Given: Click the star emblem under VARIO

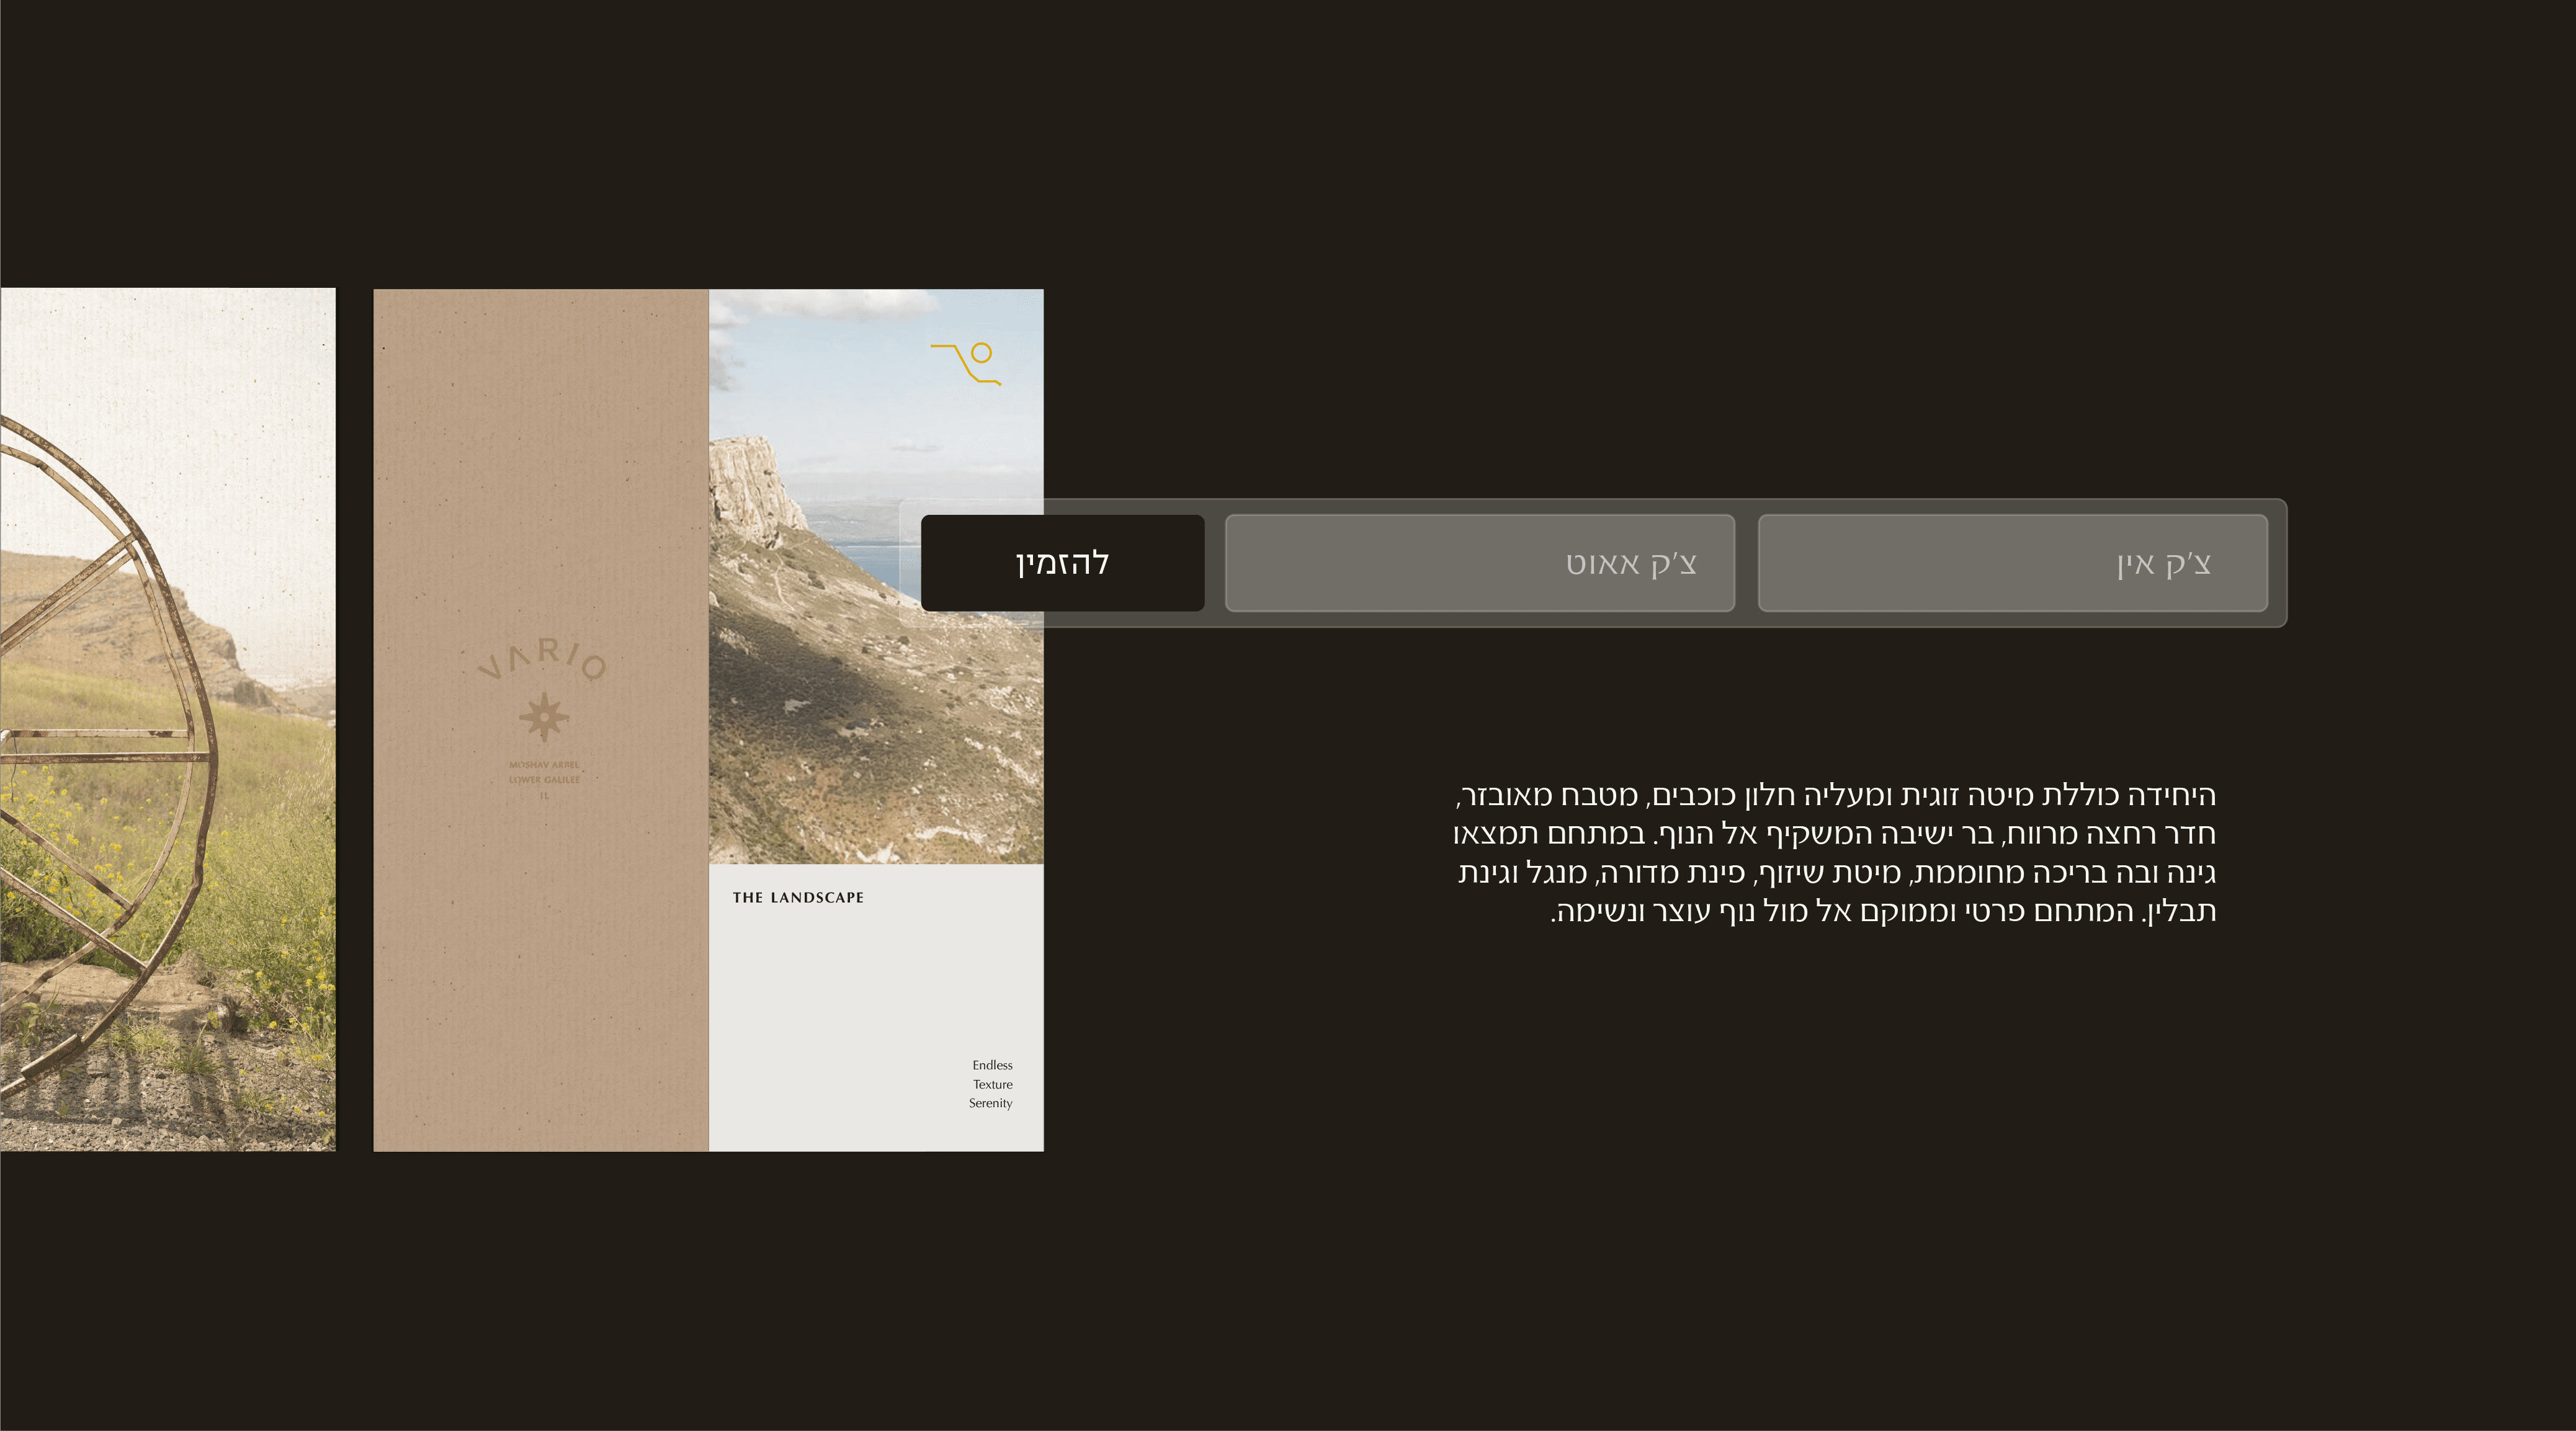Looking at the screenshot, I should point(544,716).
